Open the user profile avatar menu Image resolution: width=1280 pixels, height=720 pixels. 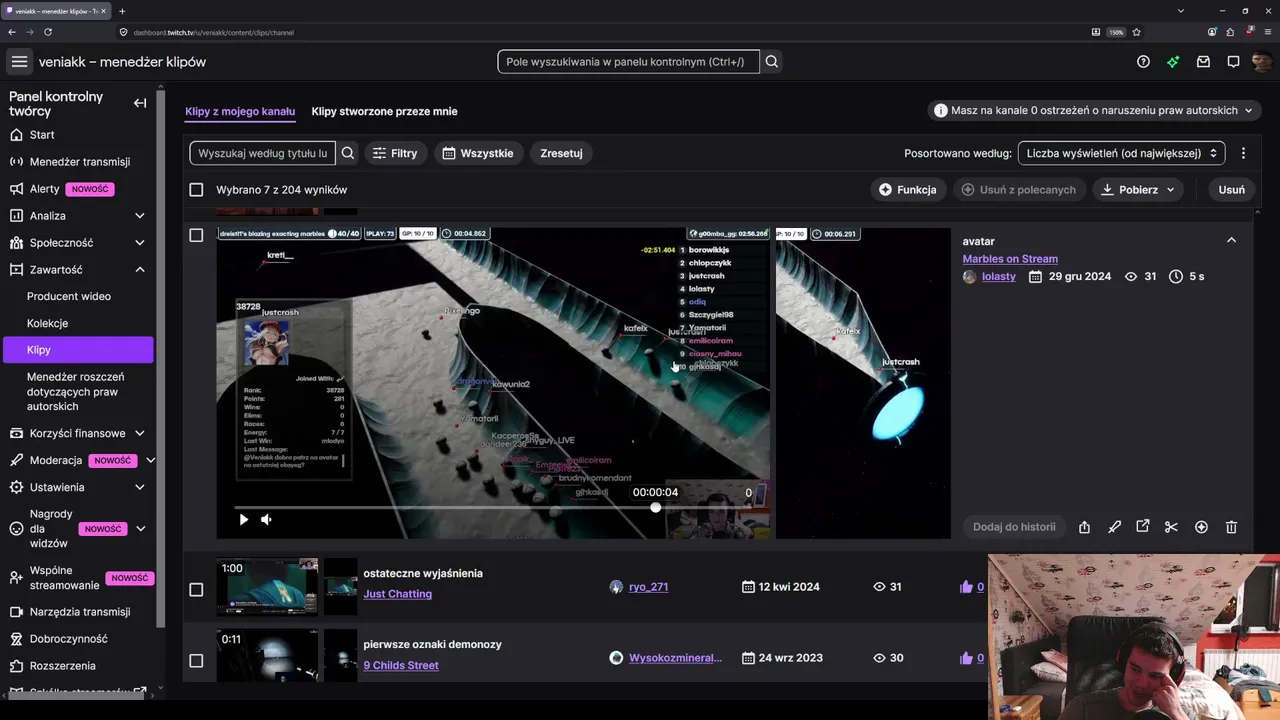click(x=1262, y=62)
